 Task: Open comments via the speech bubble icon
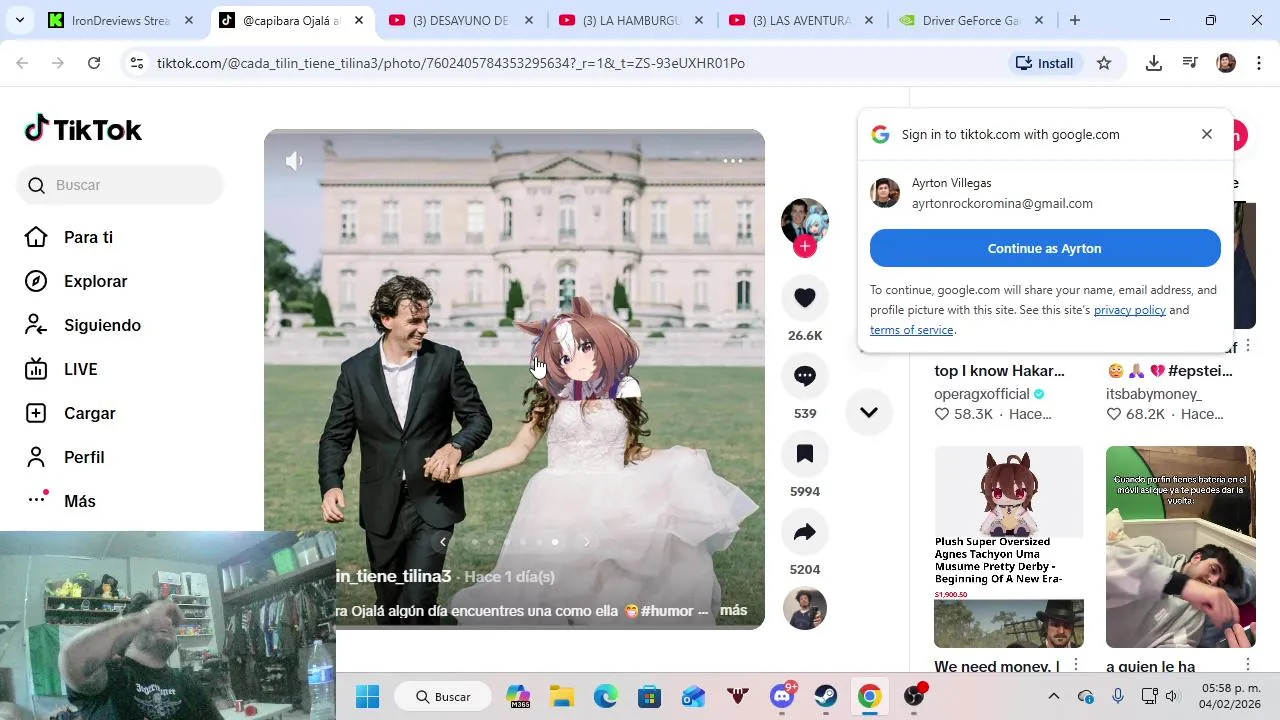coord(805,376)
